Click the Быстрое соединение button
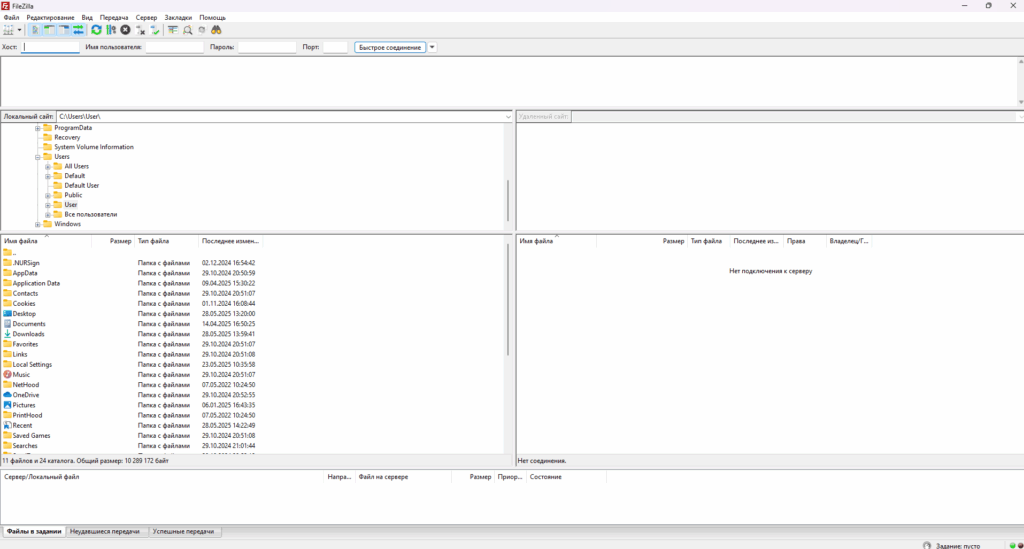The width and height of the screenshot is (1024, 549). tap(389, 47)
